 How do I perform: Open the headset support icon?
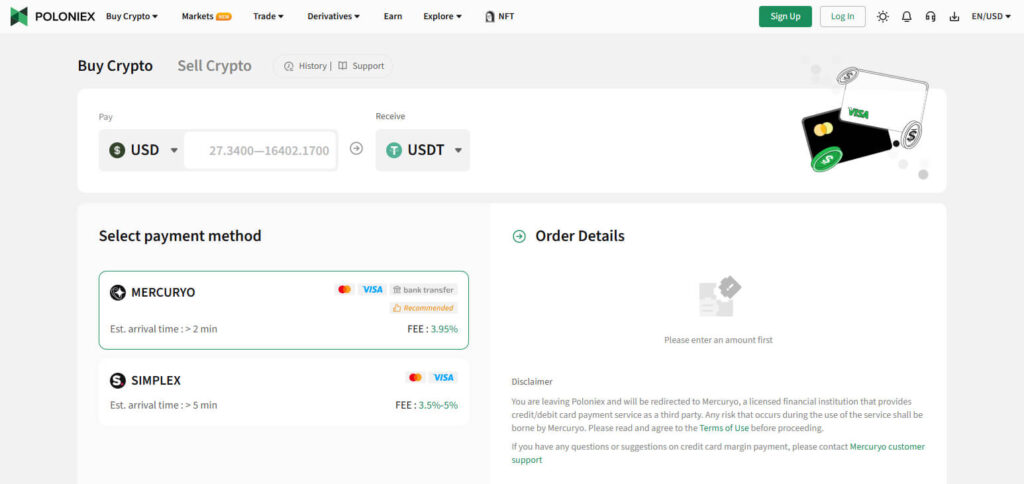[931, 16]
